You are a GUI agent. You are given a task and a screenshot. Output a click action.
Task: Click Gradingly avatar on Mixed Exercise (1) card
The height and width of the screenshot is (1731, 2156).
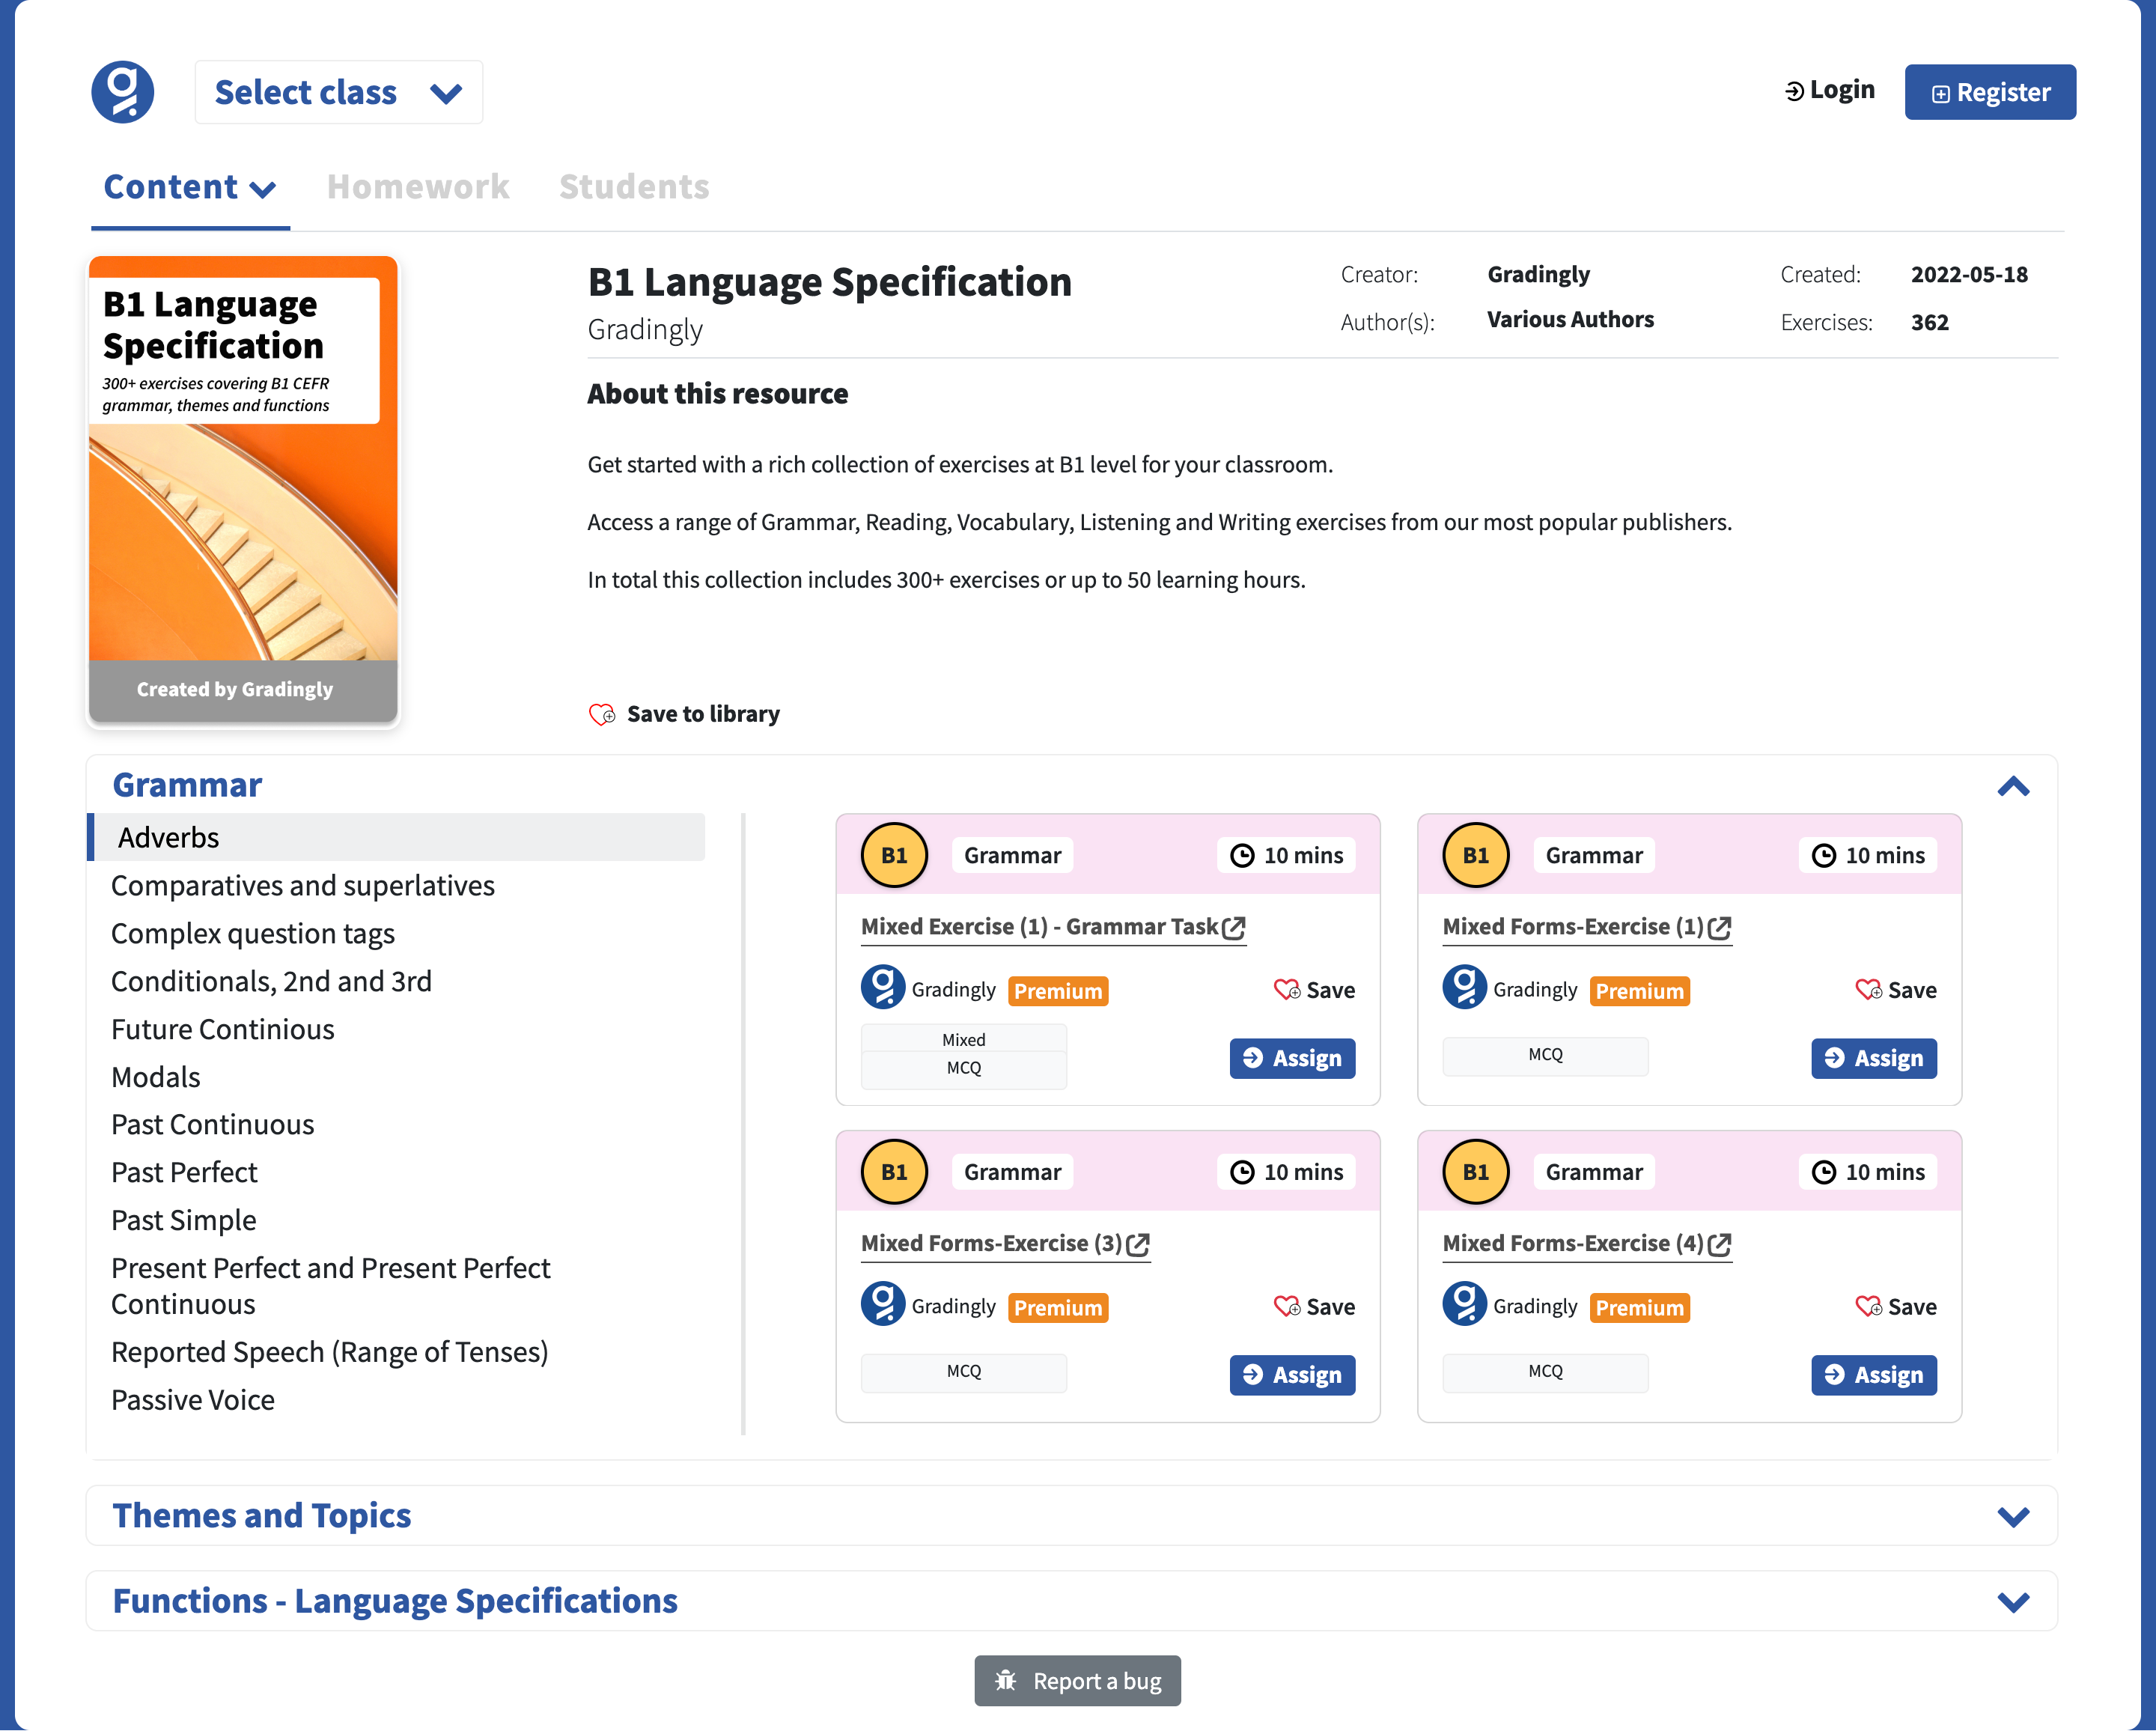point(883,988)
